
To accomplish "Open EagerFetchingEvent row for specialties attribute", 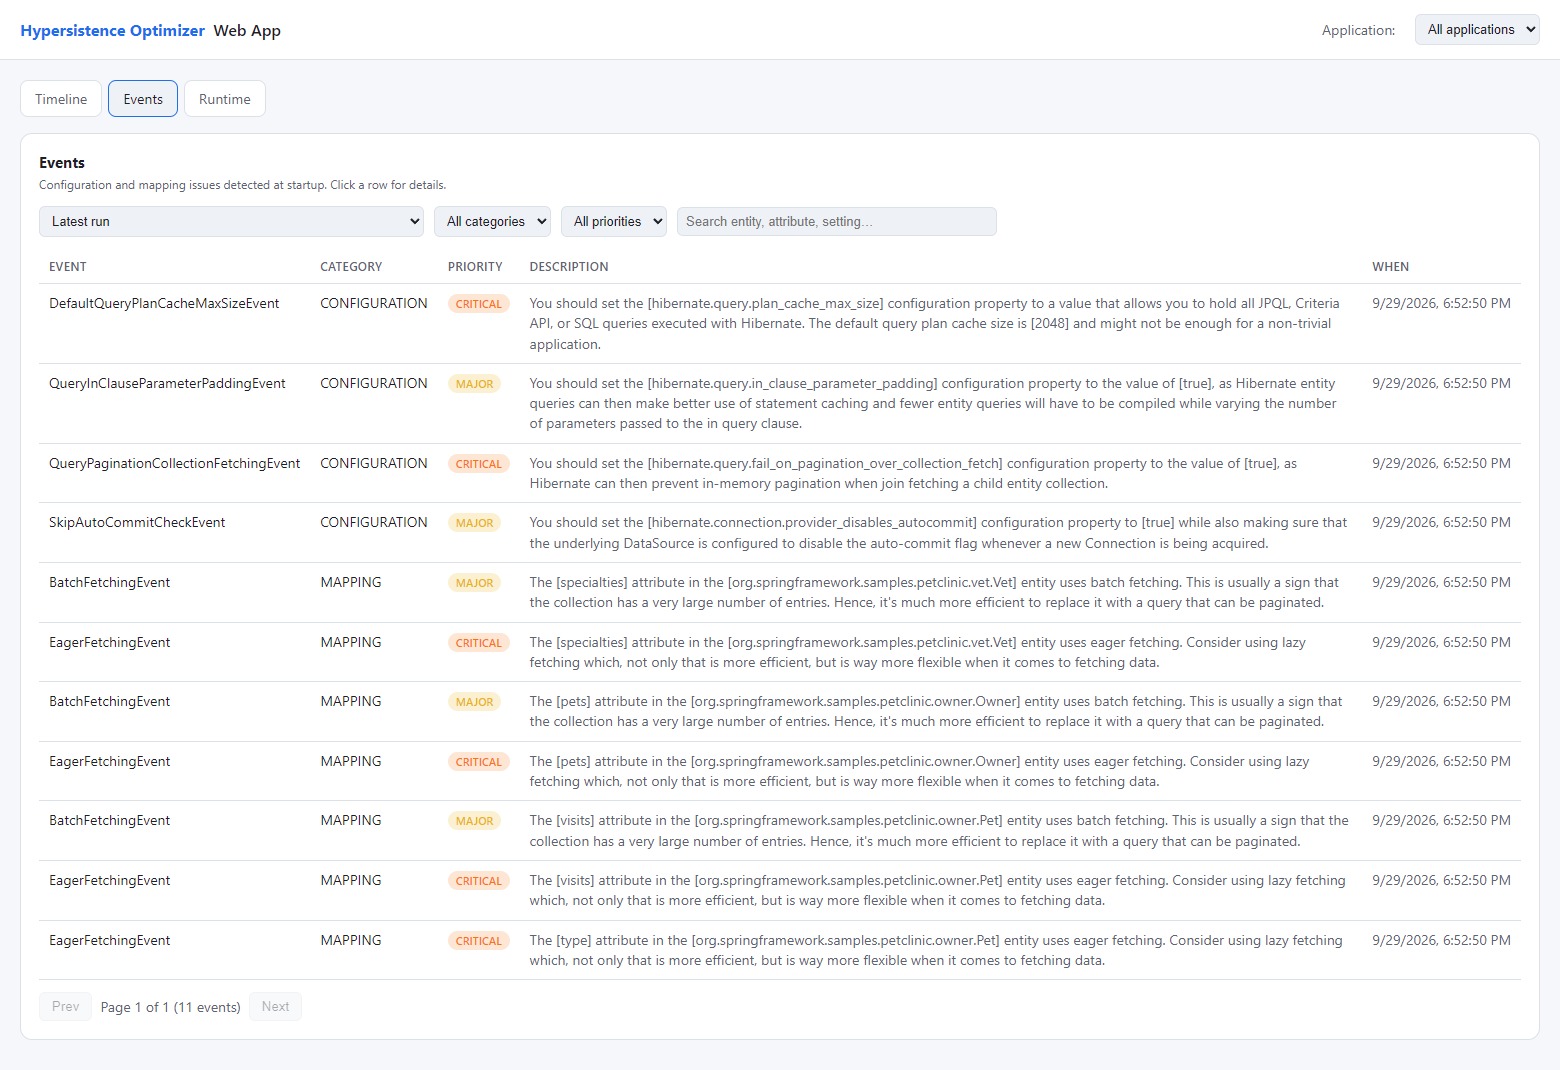I will click(x=780, y=652).
